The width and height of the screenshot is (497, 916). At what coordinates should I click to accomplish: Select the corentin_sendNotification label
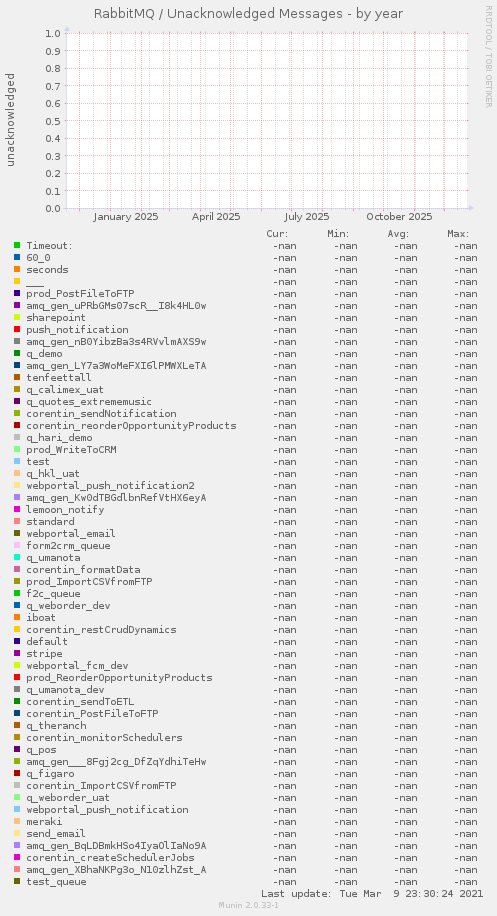pos(101,414)
